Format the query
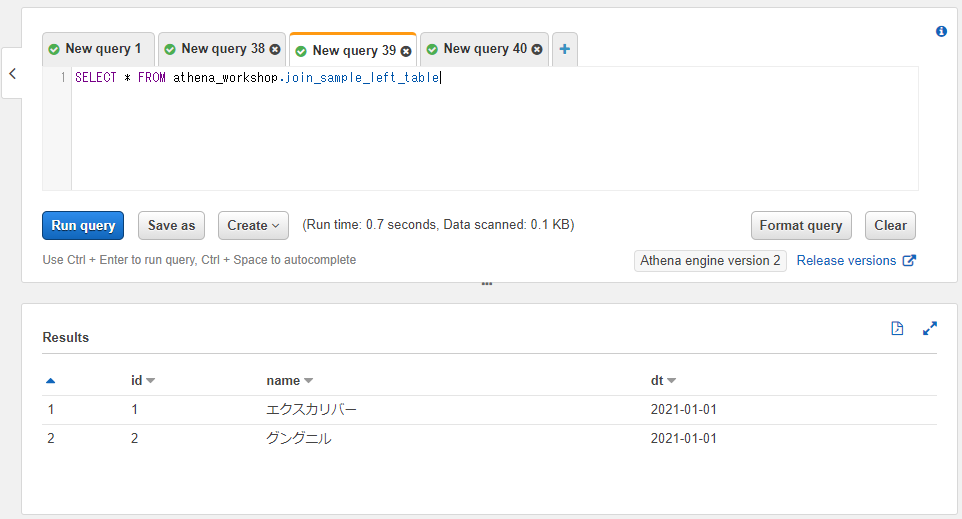The width and height of the screenshot is (962, 519). click(x=801, y=225)
